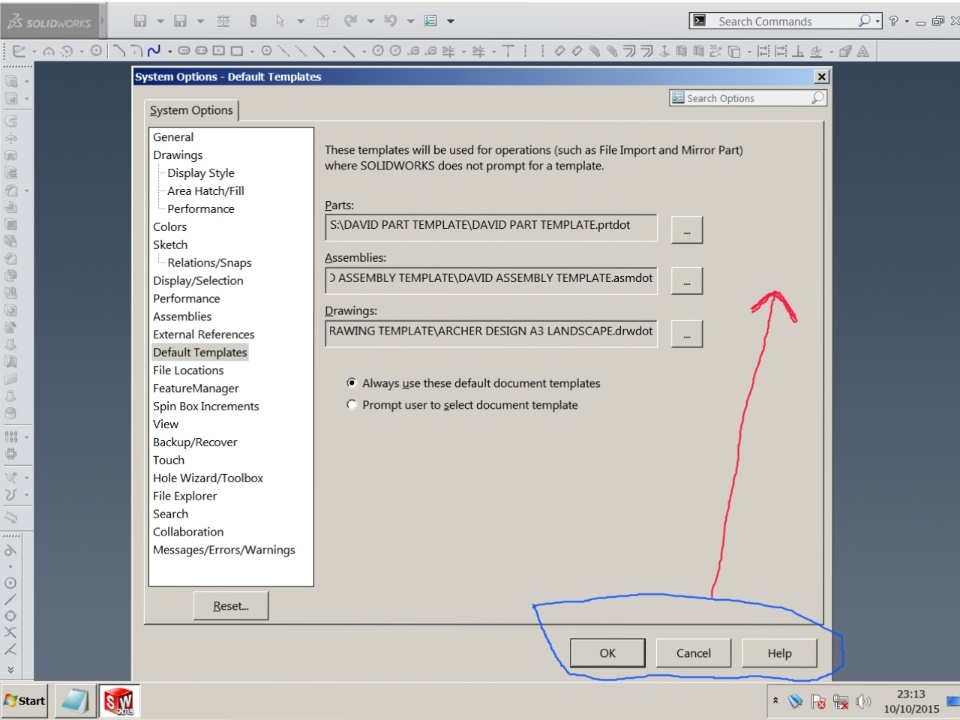Open Drawings in the options list
The height and width of the screenshot is (720, 960).
pos(178,155)
